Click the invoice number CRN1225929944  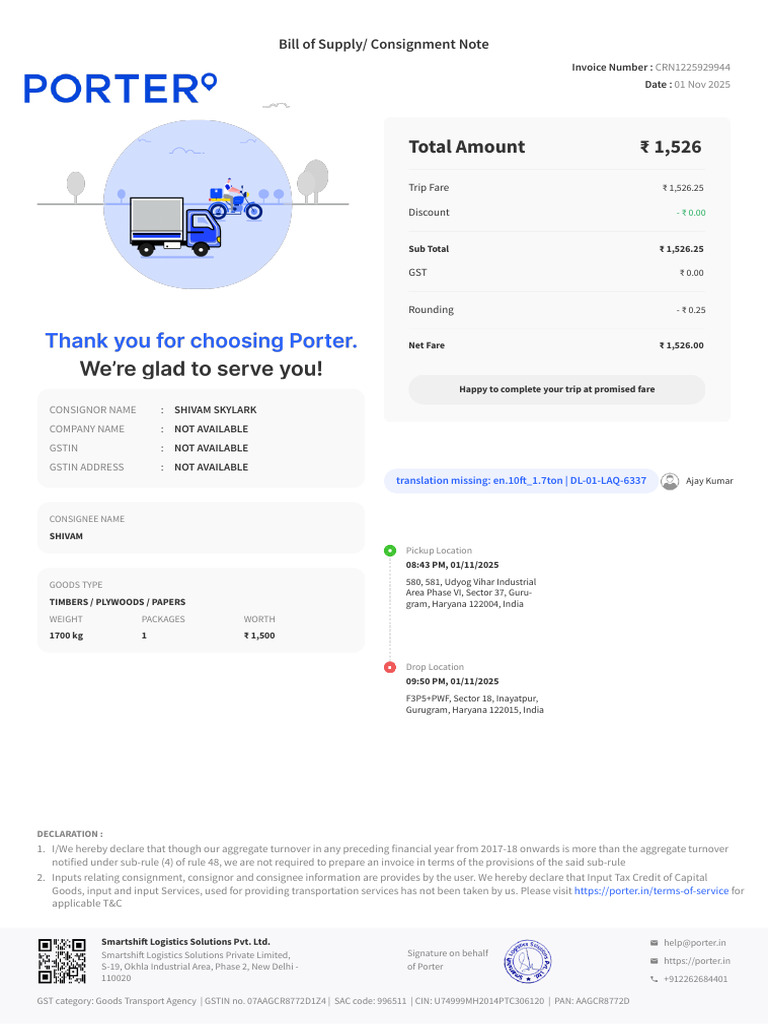(x=692, y=67)
